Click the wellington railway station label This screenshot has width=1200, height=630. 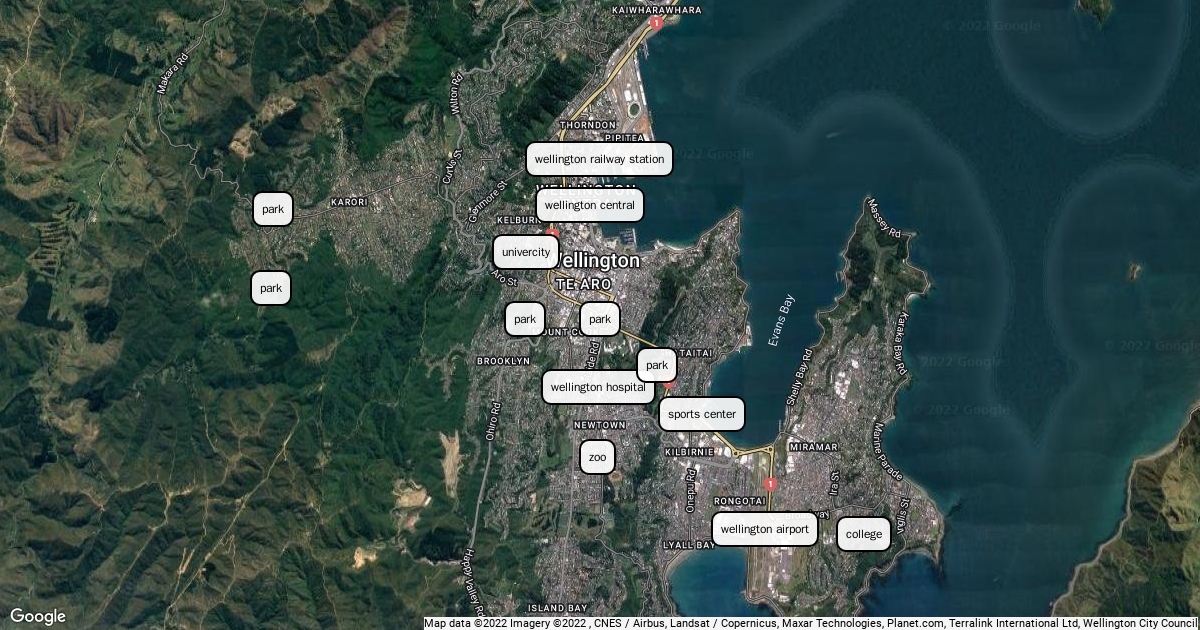(599, 159)
